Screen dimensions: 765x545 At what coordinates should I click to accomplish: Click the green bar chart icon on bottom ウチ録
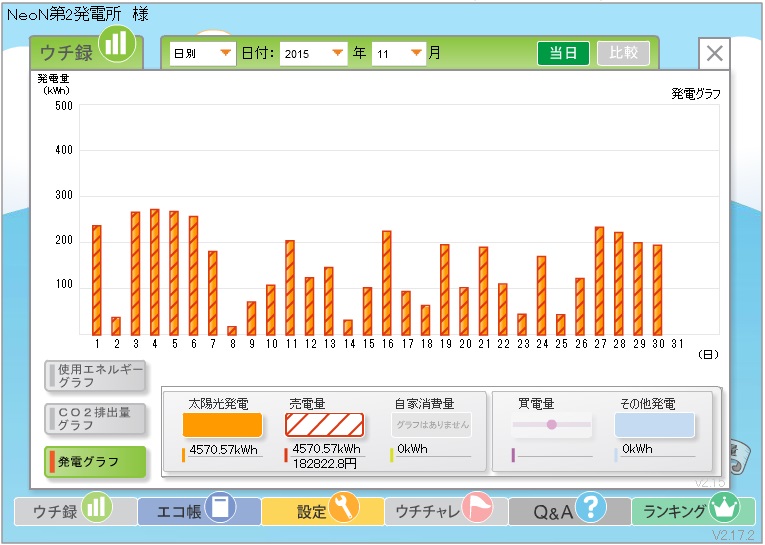[x=97, y=507]
